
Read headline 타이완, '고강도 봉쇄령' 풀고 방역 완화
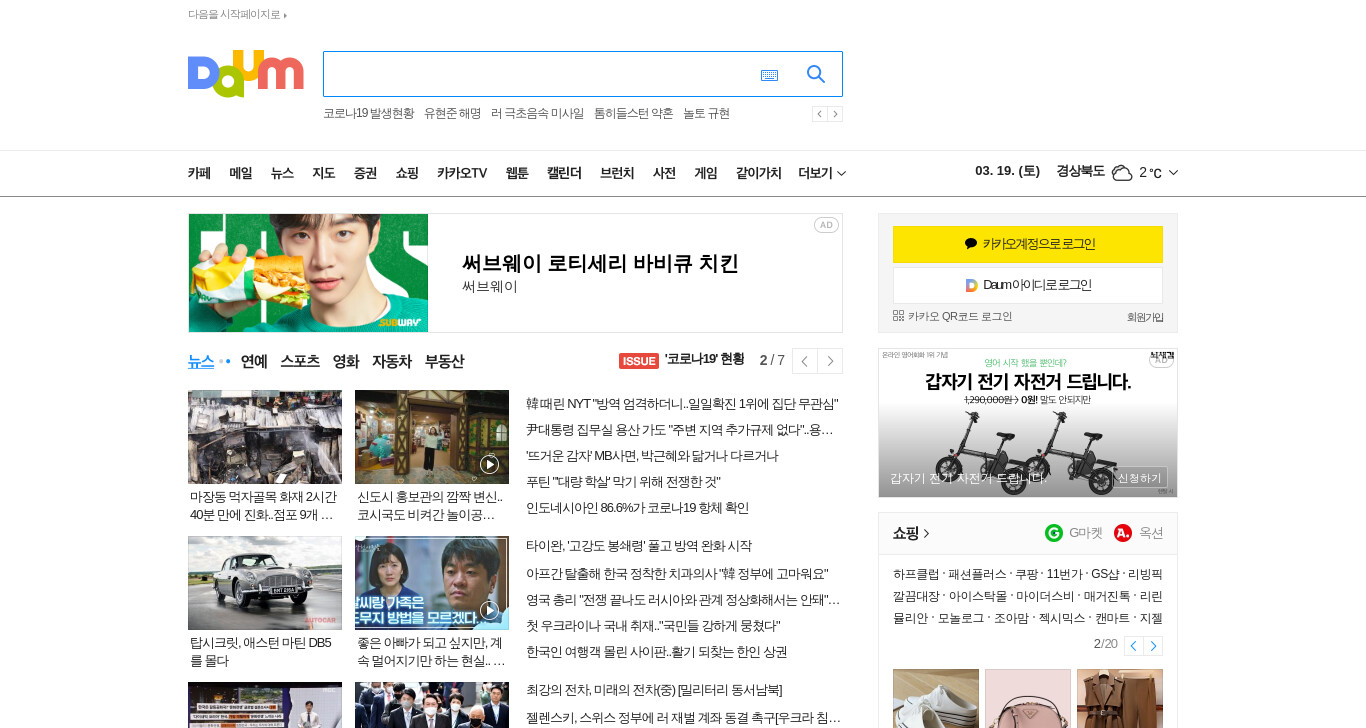pyautogui.click(x=639, y=546)
